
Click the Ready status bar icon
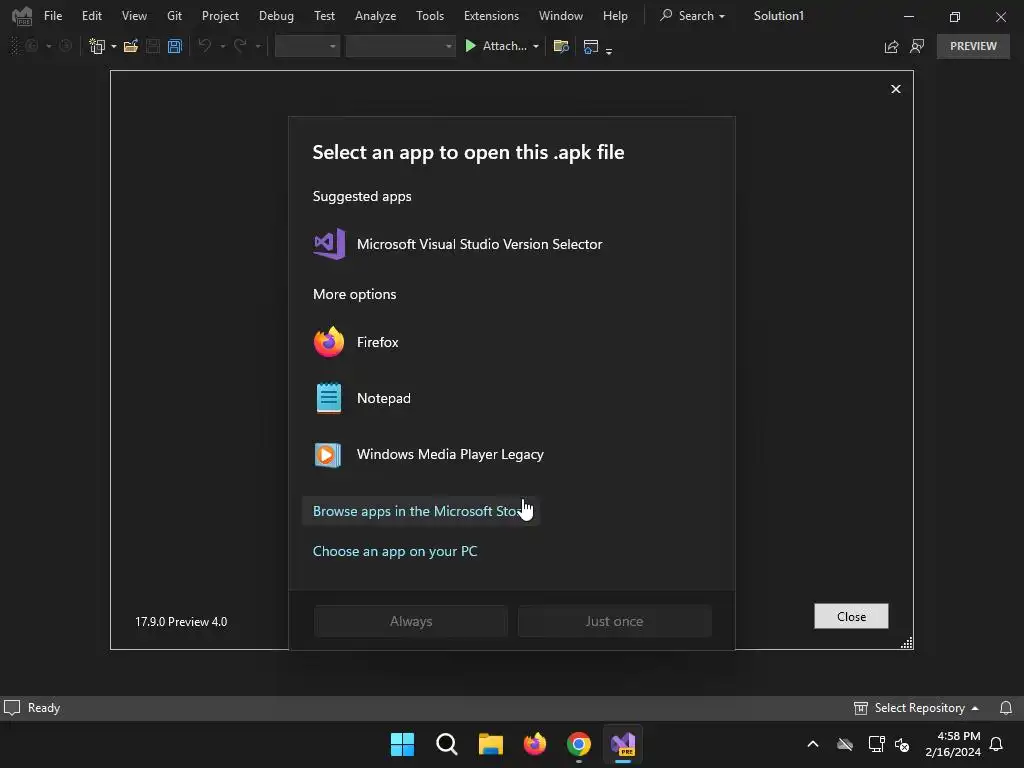click(12, 708)
